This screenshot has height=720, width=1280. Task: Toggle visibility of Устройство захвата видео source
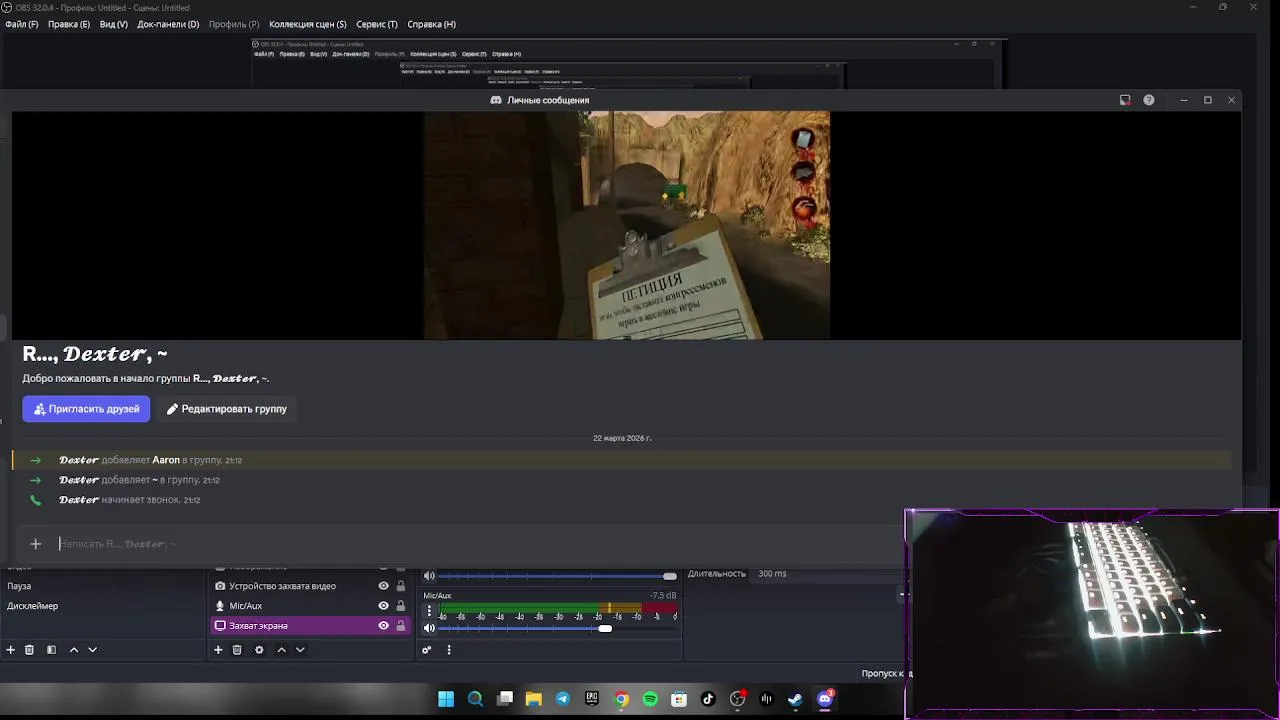[383, 586]
